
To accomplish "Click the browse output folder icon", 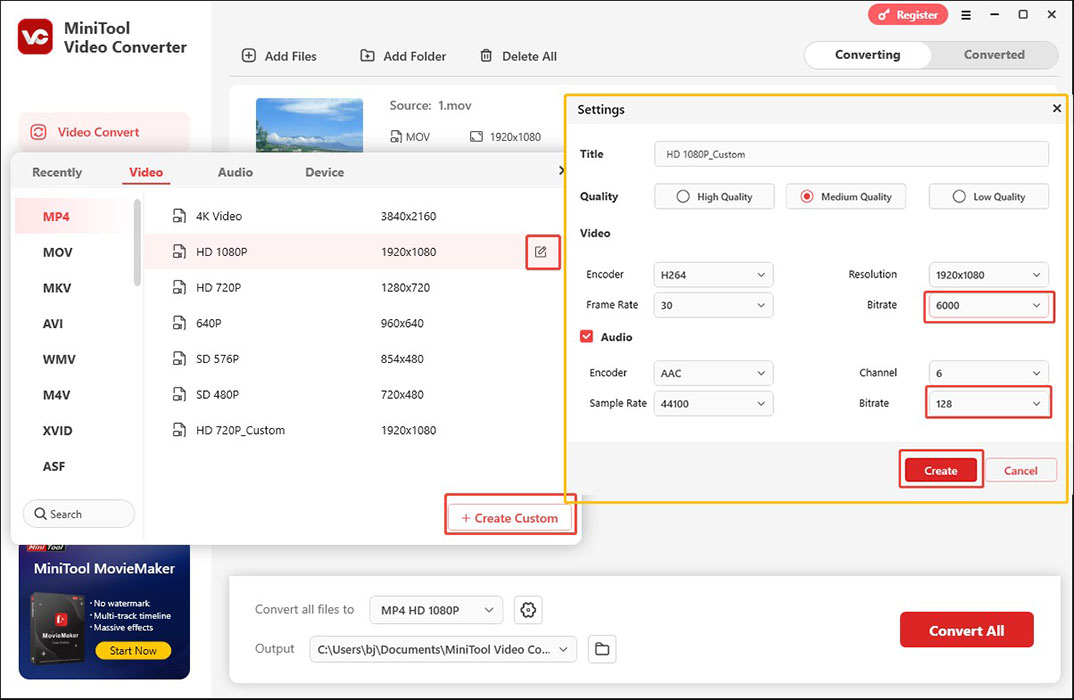I will coord(602,649).
